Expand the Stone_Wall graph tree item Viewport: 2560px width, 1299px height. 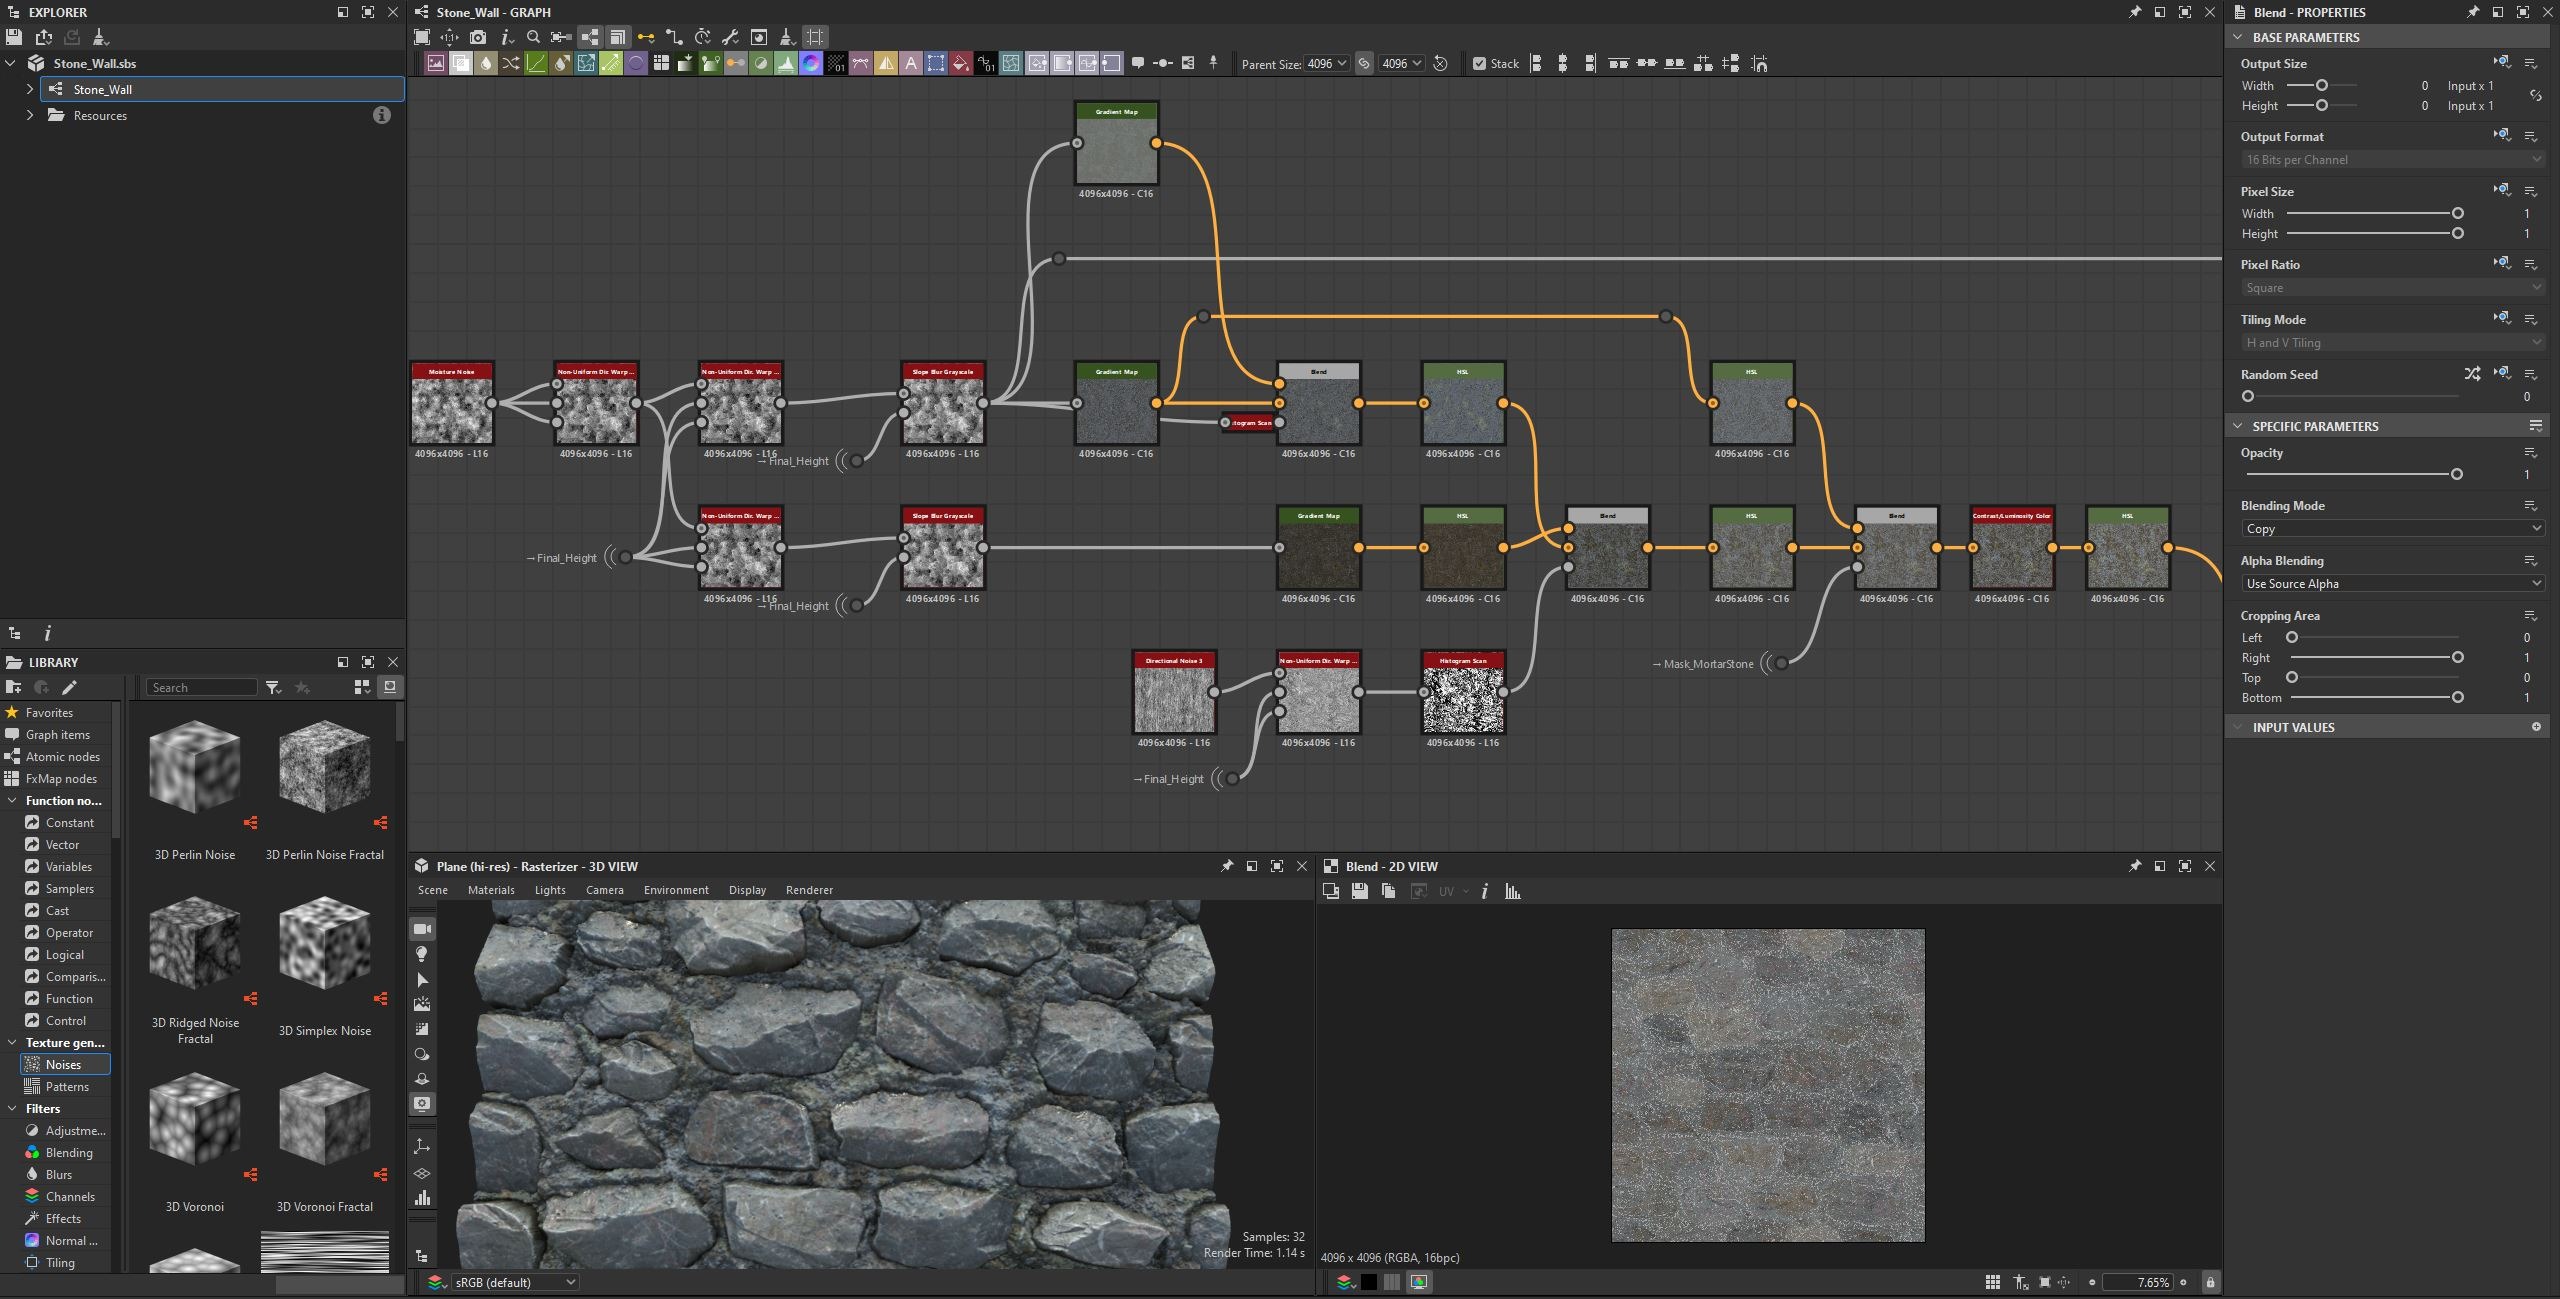30,89
